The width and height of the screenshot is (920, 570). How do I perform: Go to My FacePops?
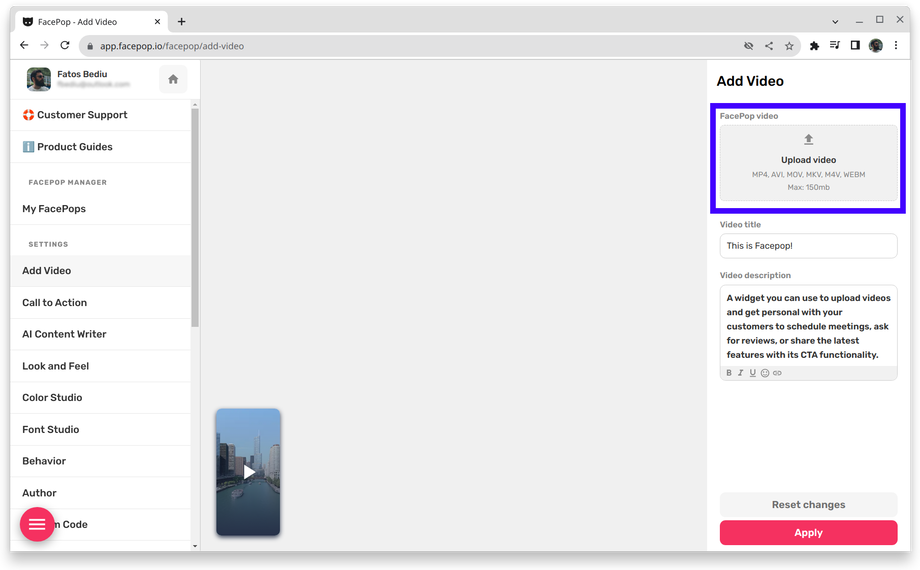click(100, 209)
